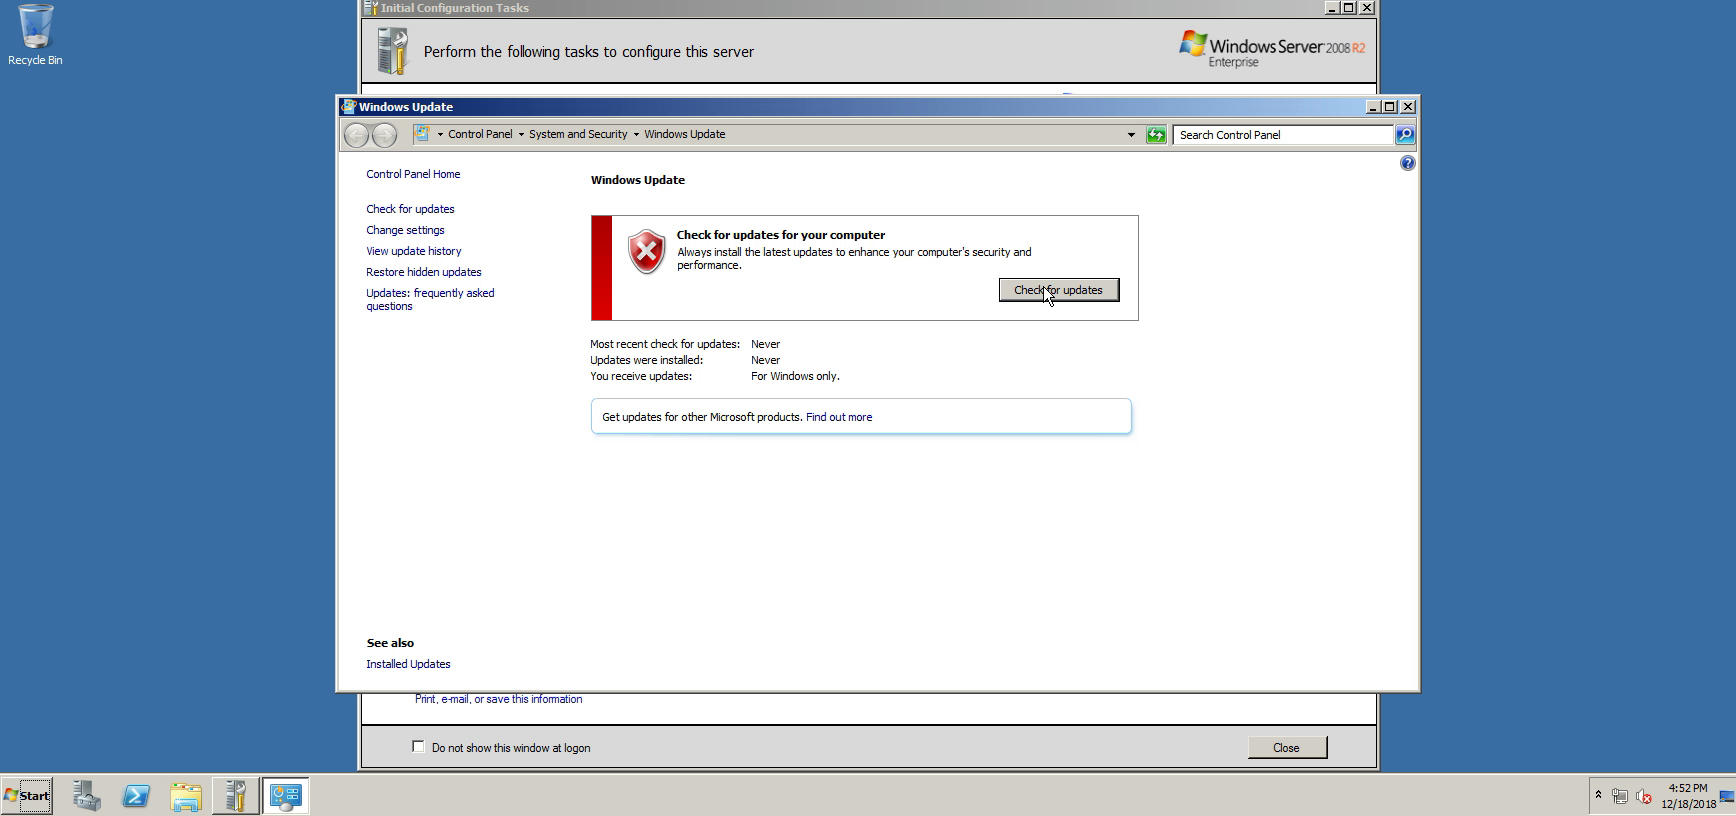Screen dimensions: 1736x816
Task: Minimize the Initial Configuration Tasks window
Action: coord(1331,8)
